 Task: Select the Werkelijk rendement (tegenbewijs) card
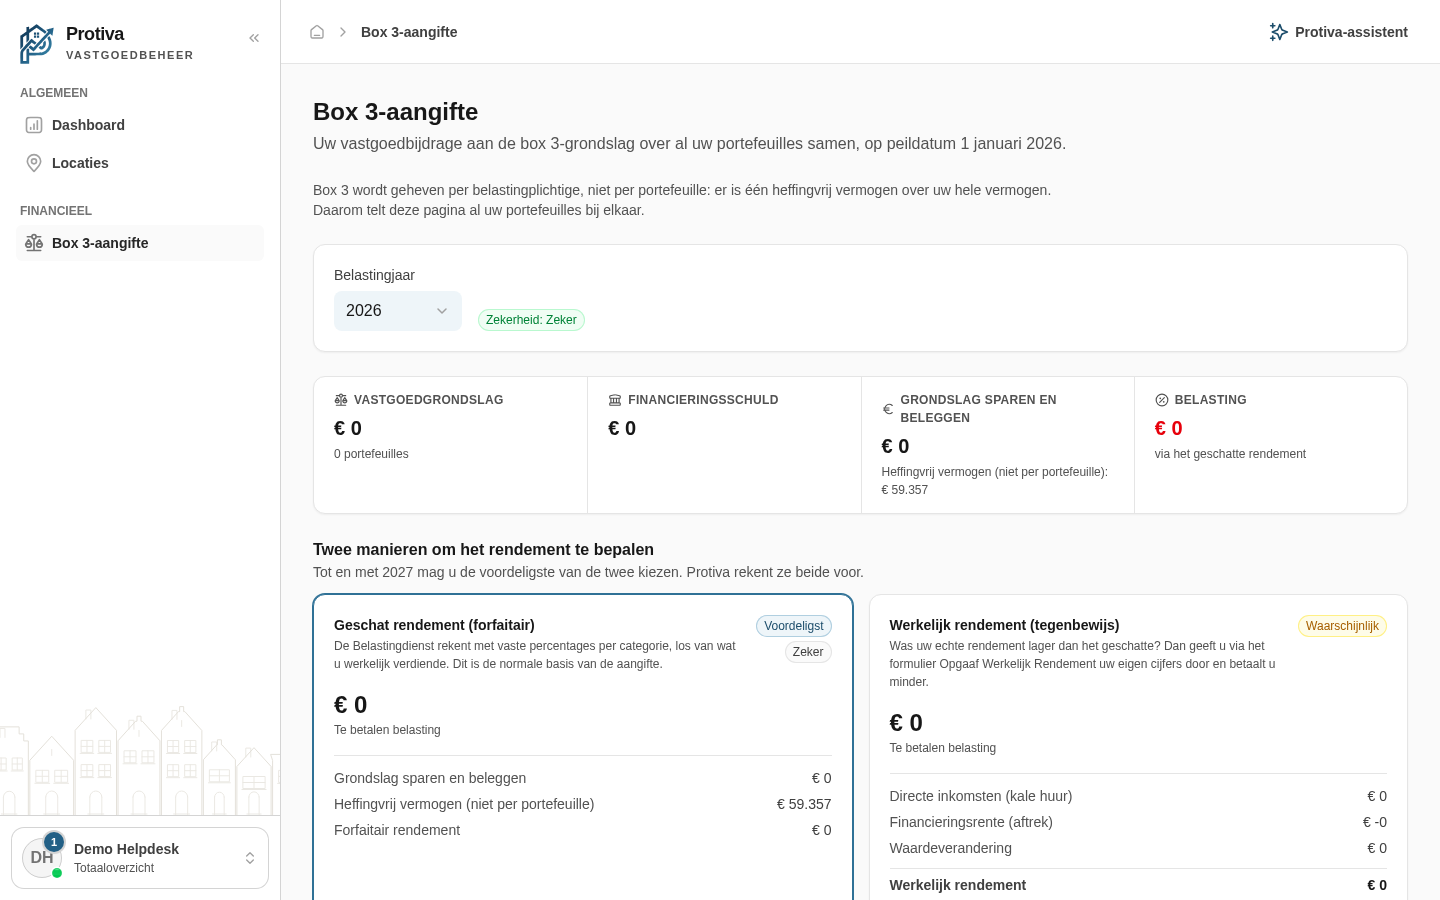point(1138,748)
